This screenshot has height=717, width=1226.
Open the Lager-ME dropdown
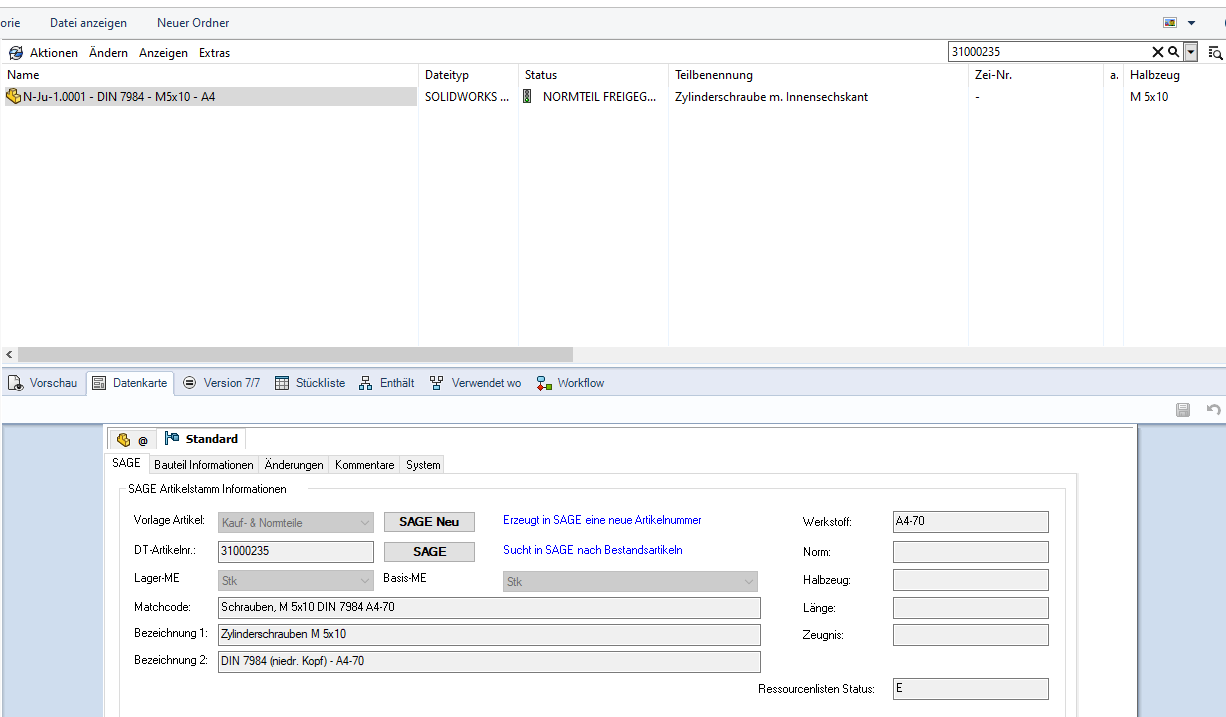click(295, 581)
